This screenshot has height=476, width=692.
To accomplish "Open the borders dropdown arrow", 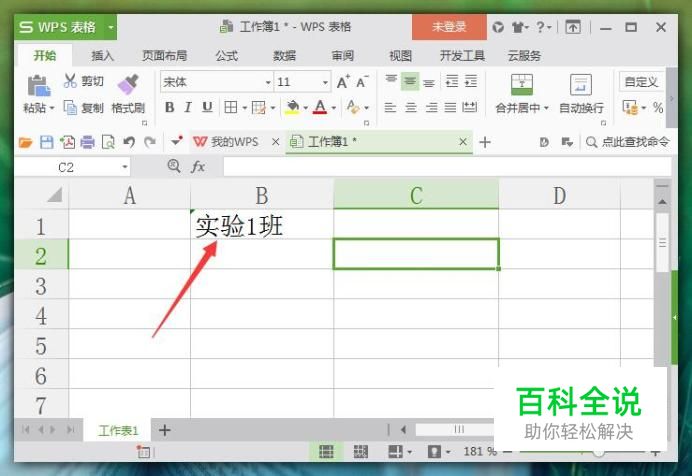I will [244, 108].
